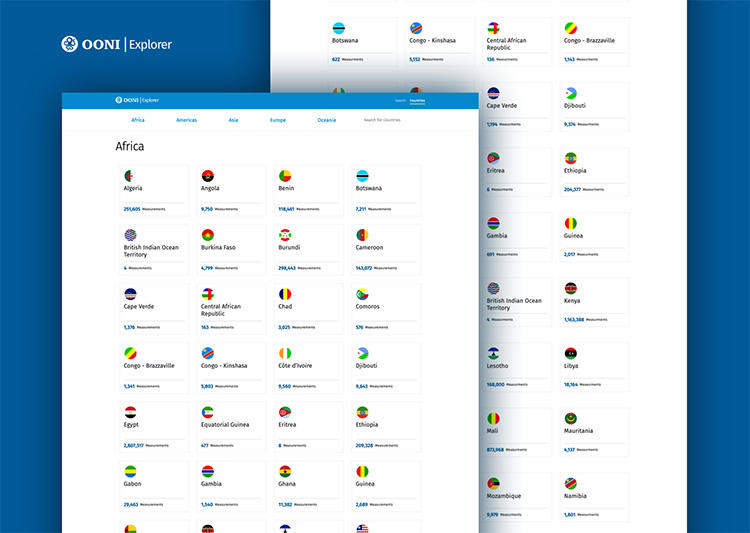Click Djibouti flag in the front window
Image resolution: width=750 pixels, height=533 pixels.
tap(362, 353)
